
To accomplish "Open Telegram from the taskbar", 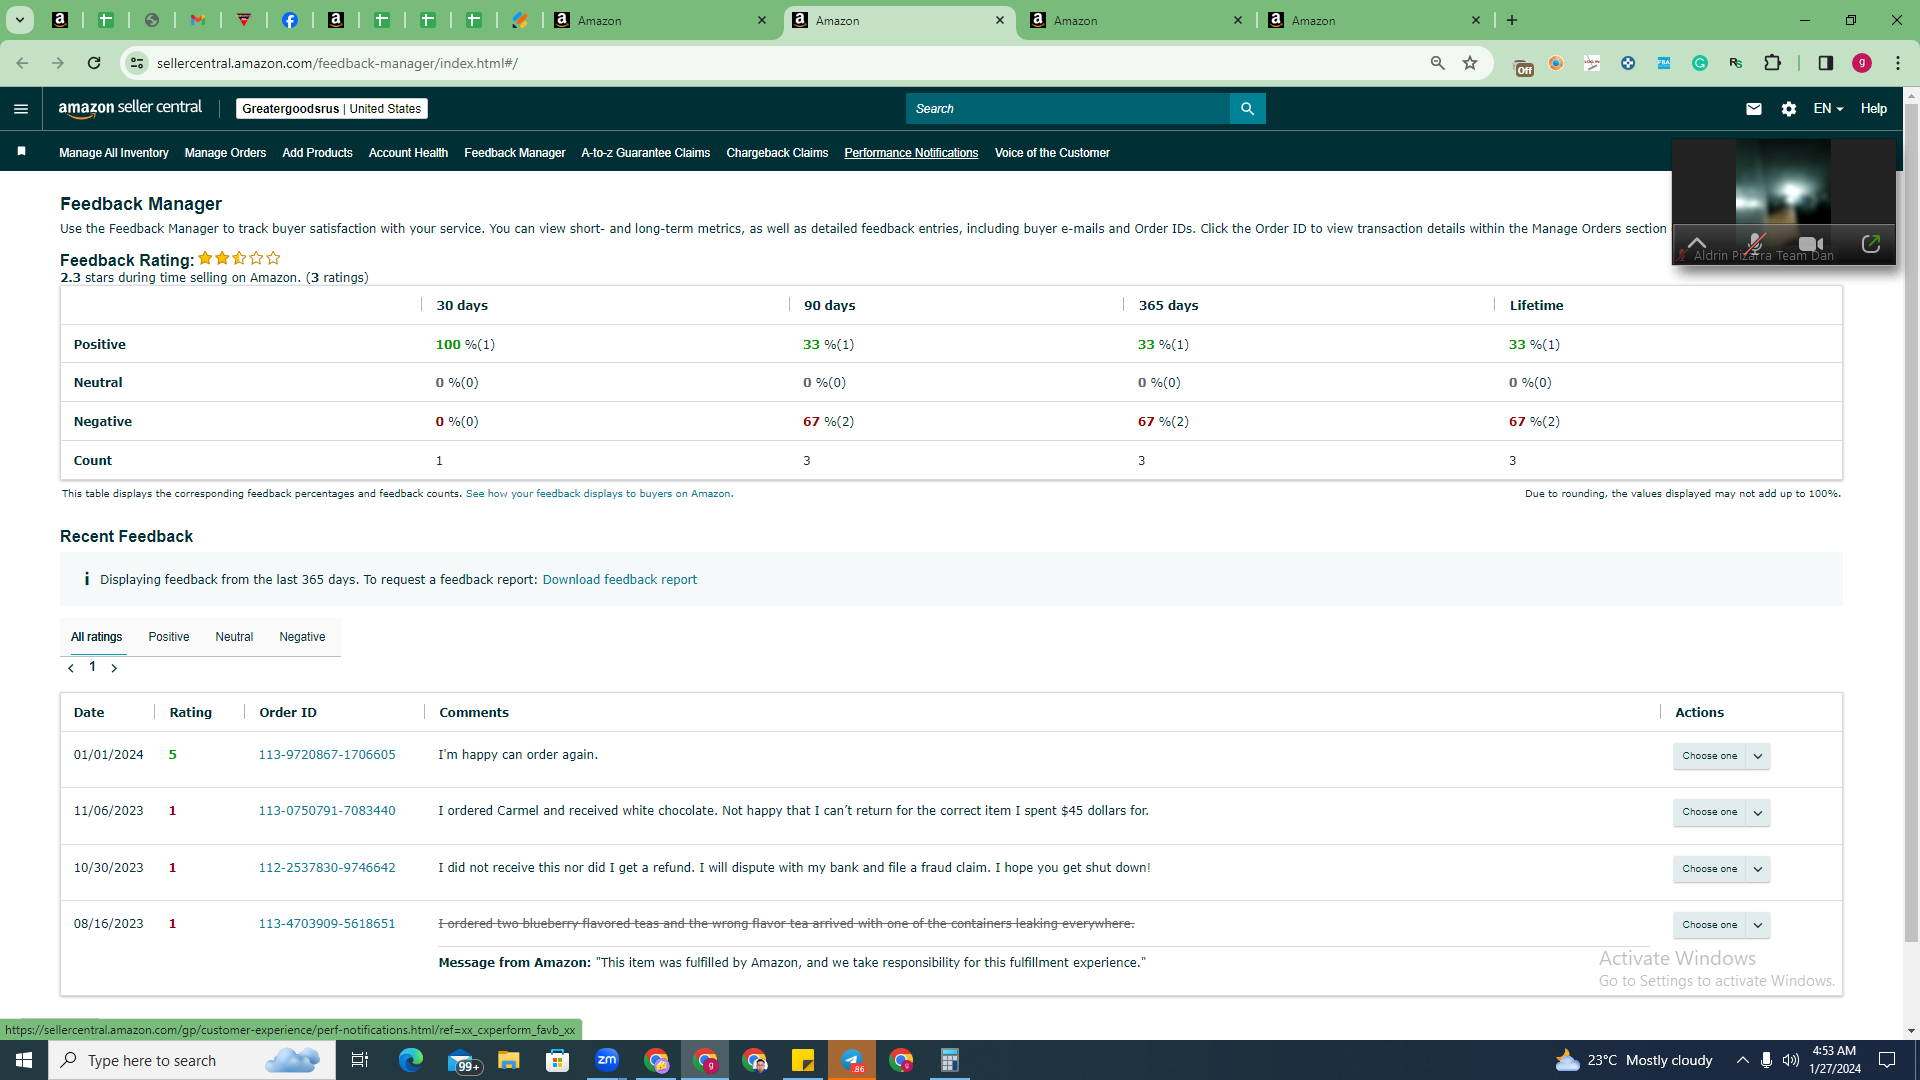I will click(x=852, y=1060).
